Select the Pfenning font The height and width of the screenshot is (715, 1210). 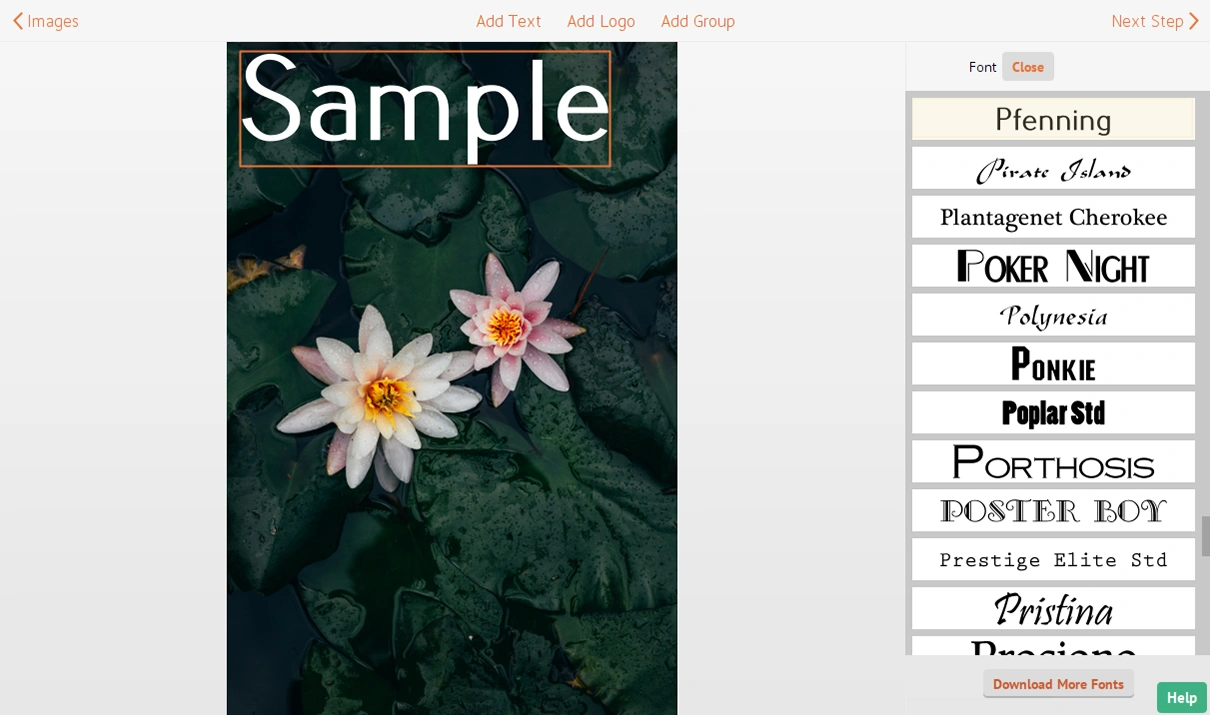click(1053, 119)
